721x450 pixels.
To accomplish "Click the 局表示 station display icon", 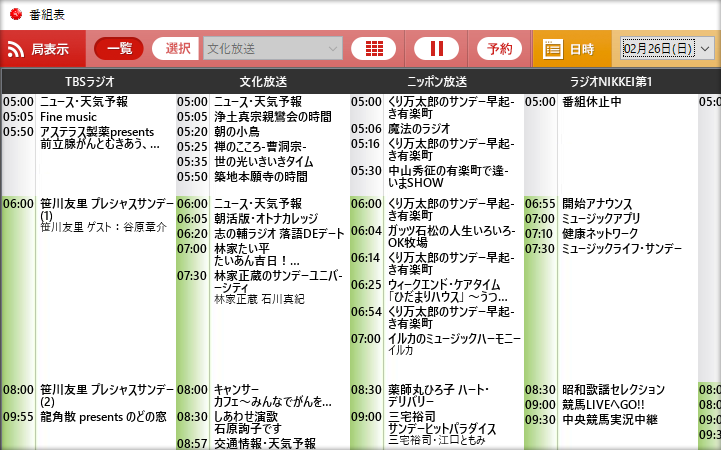I will pos(16,49).
